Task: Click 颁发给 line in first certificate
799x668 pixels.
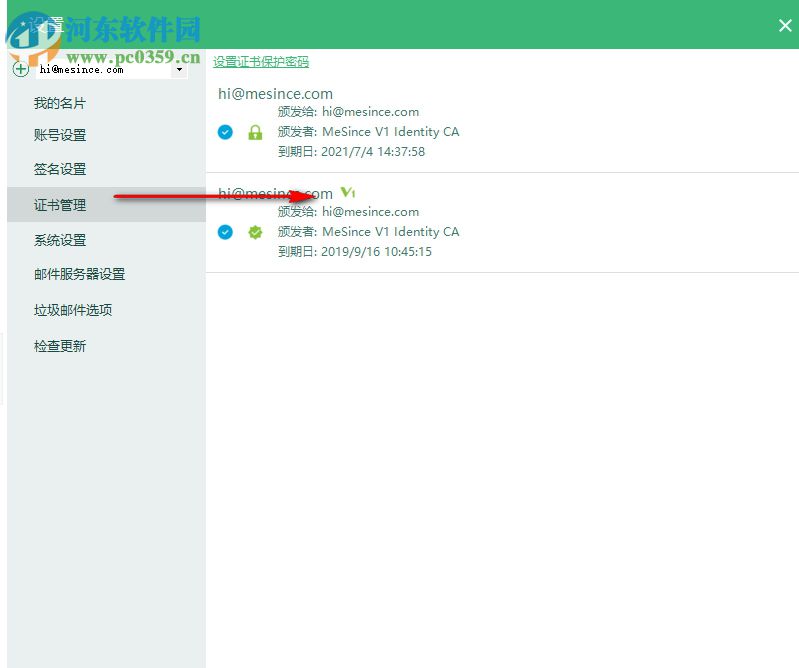Action: pos(349,112)
